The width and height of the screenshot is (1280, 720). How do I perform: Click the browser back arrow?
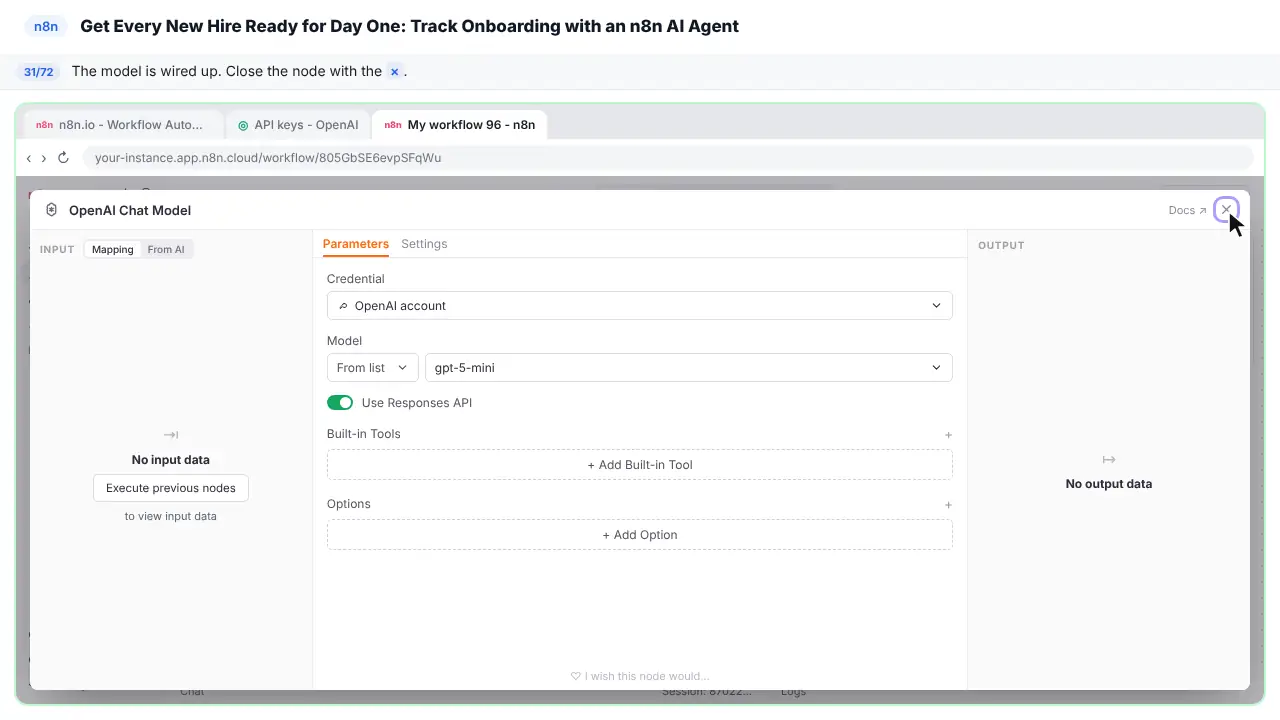coord(29,158)
